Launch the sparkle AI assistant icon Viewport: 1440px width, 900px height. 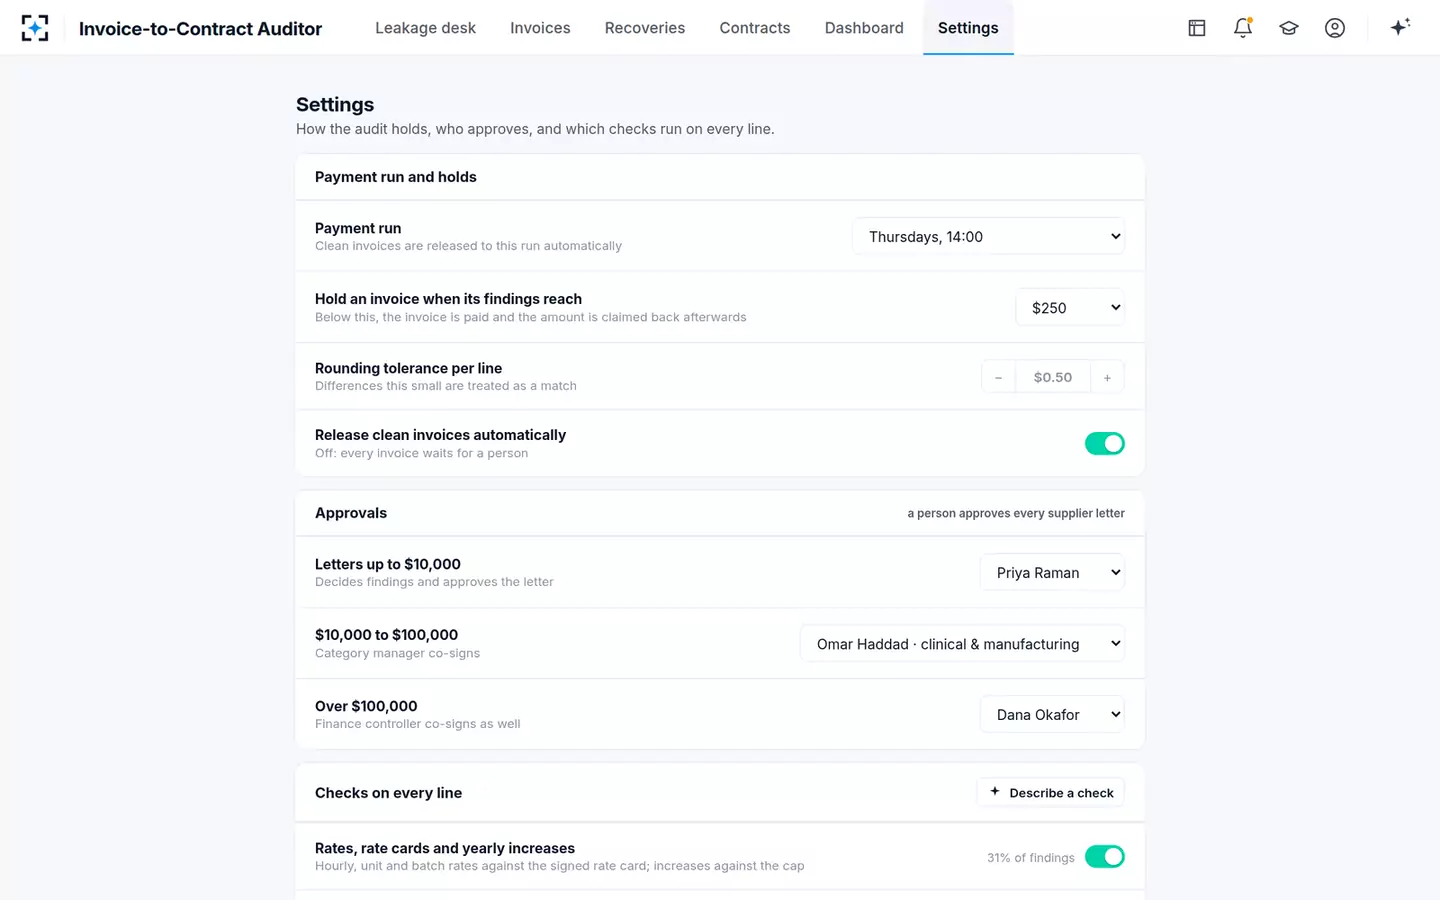(x=1400, y=27)
